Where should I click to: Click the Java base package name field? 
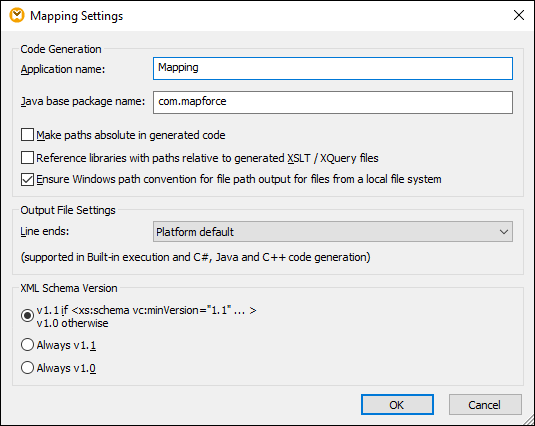333,102
